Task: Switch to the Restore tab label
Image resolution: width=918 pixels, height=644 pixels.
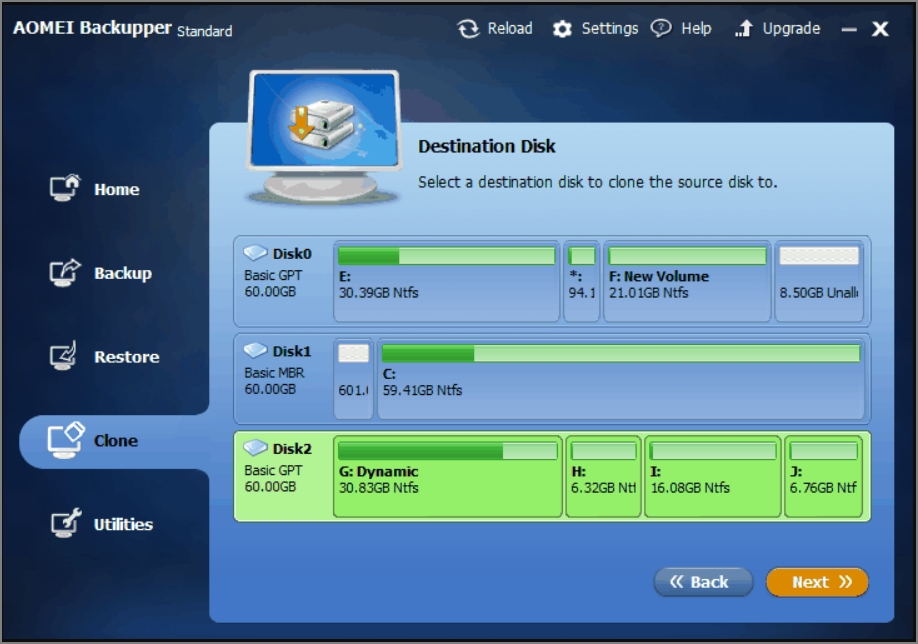Action: [126, 357]
